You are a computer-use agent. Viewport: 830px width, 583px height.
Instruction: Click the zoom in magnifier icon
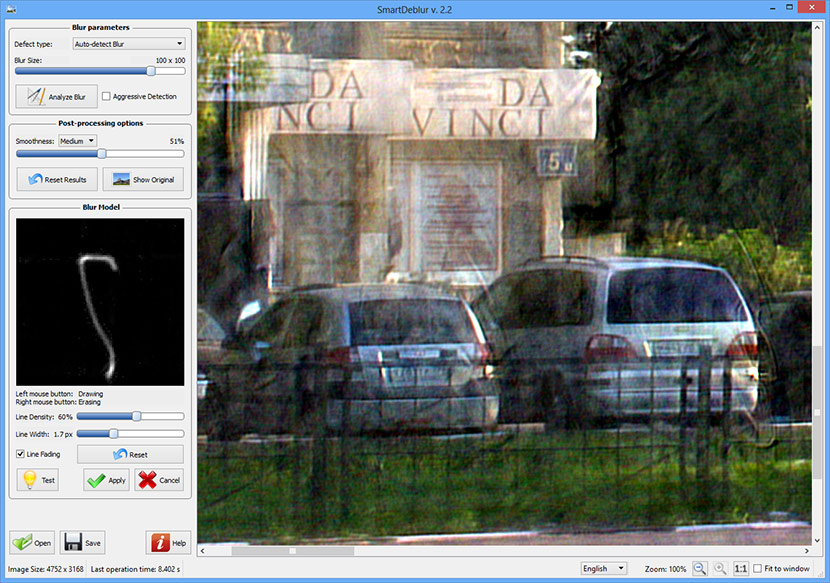click(x=720, y=569)
